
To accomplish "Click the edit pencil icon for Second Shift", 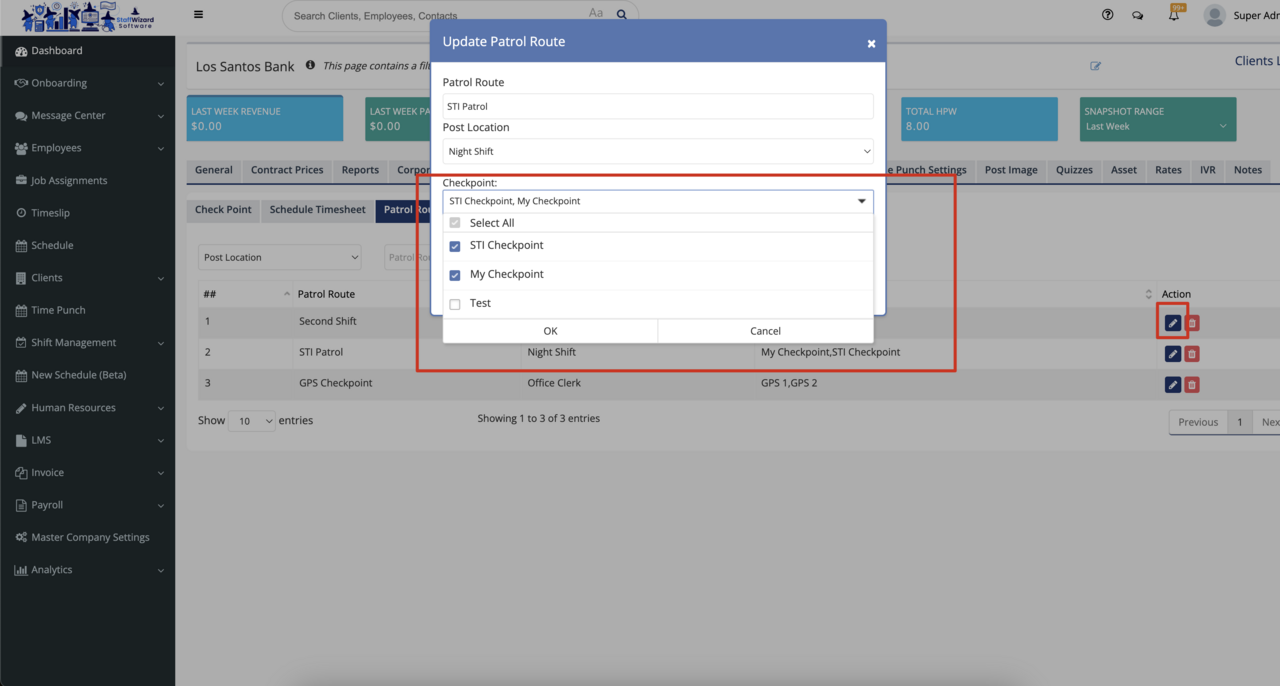I will pyautogui.click(x=1172, y=323).
